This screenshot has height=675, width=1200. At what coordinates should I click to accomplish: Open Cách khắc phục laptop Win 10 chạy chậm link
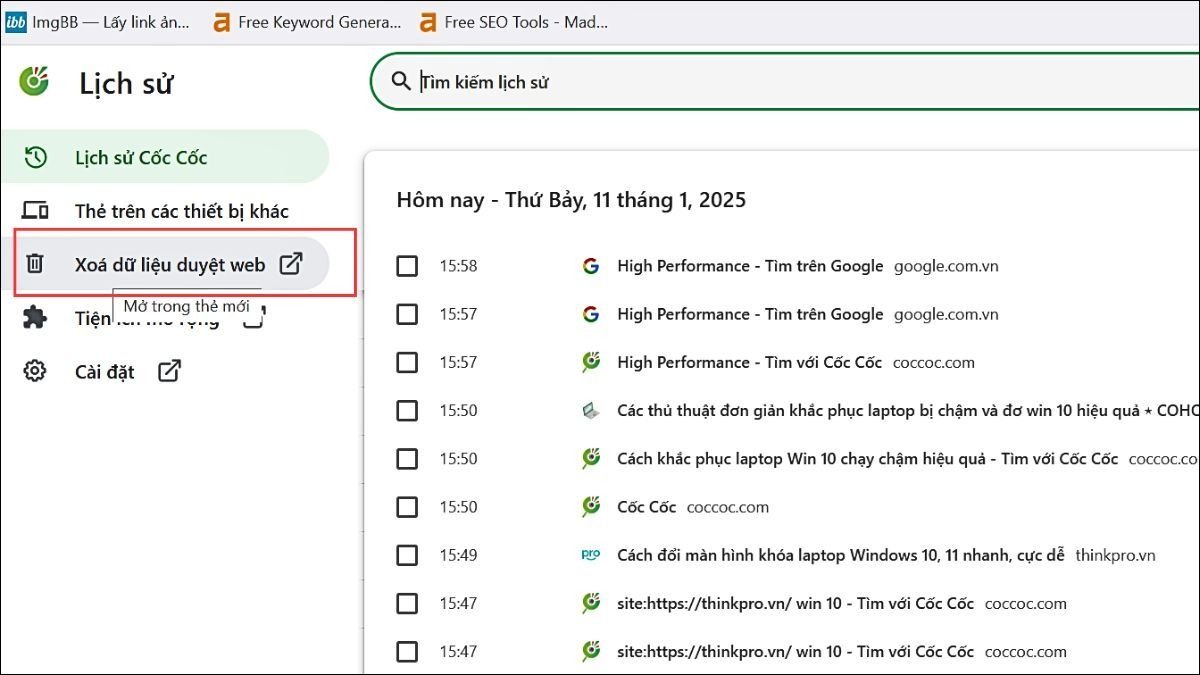pyautogui.click(x=867, y=458)
